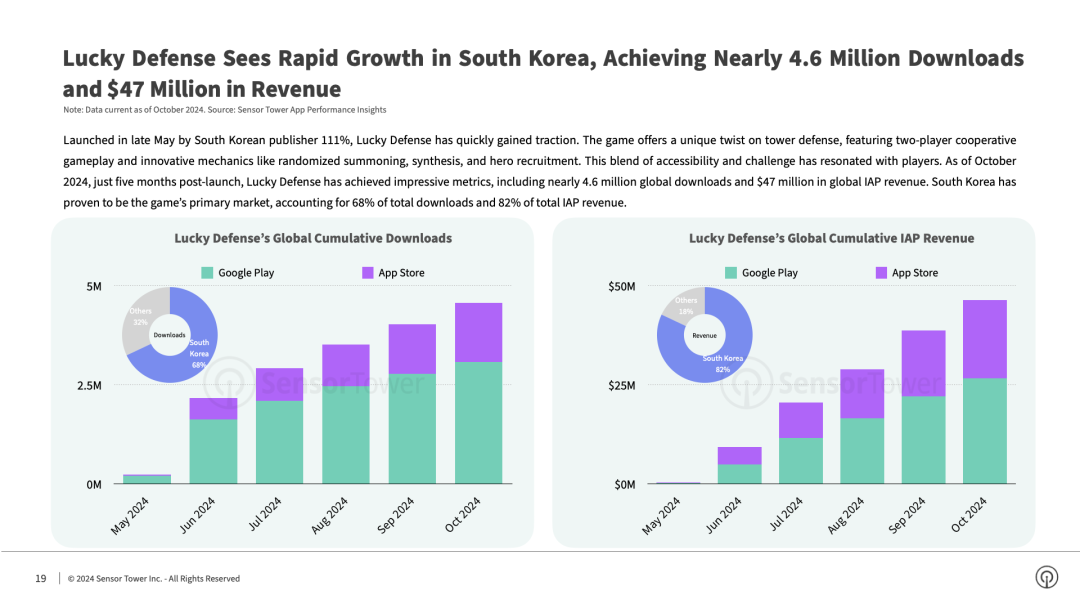The image size is (1080, 608).
Task: Click Others 18% segment in Revenue donut
Action: (x=686, y=306)
